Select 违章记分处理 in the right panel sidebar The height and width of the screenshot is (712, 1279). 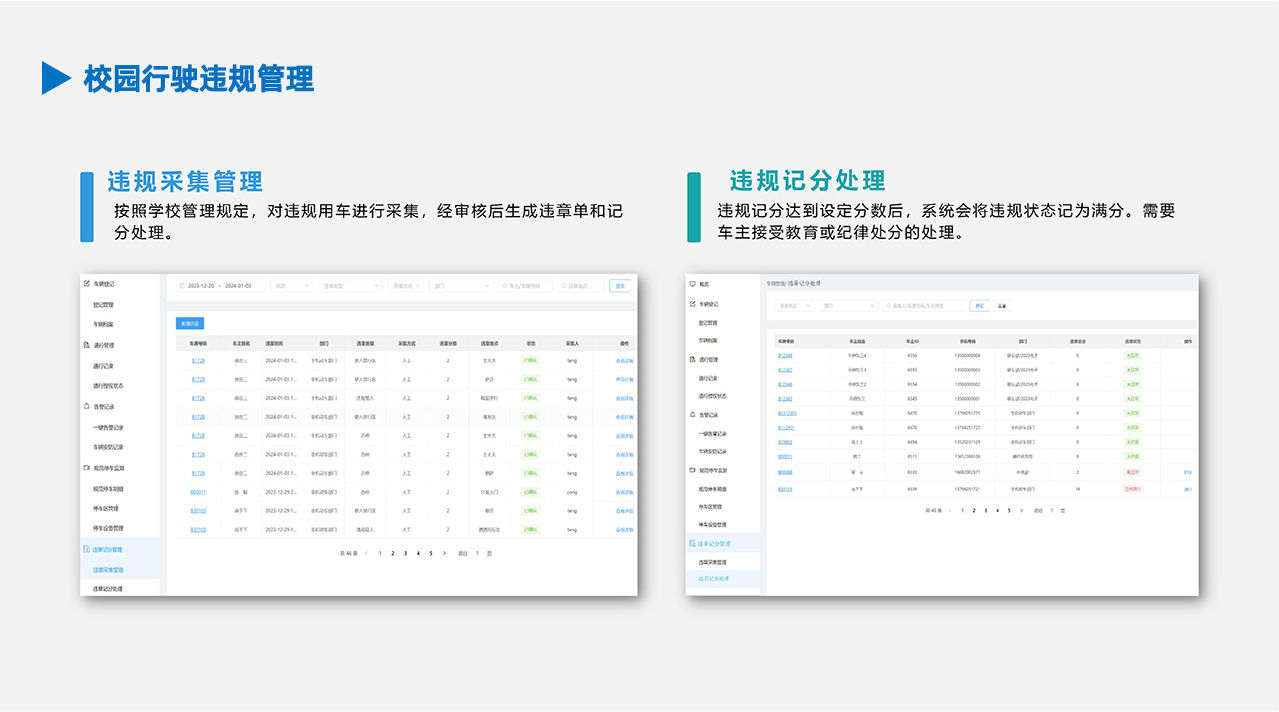pos(714,579)
